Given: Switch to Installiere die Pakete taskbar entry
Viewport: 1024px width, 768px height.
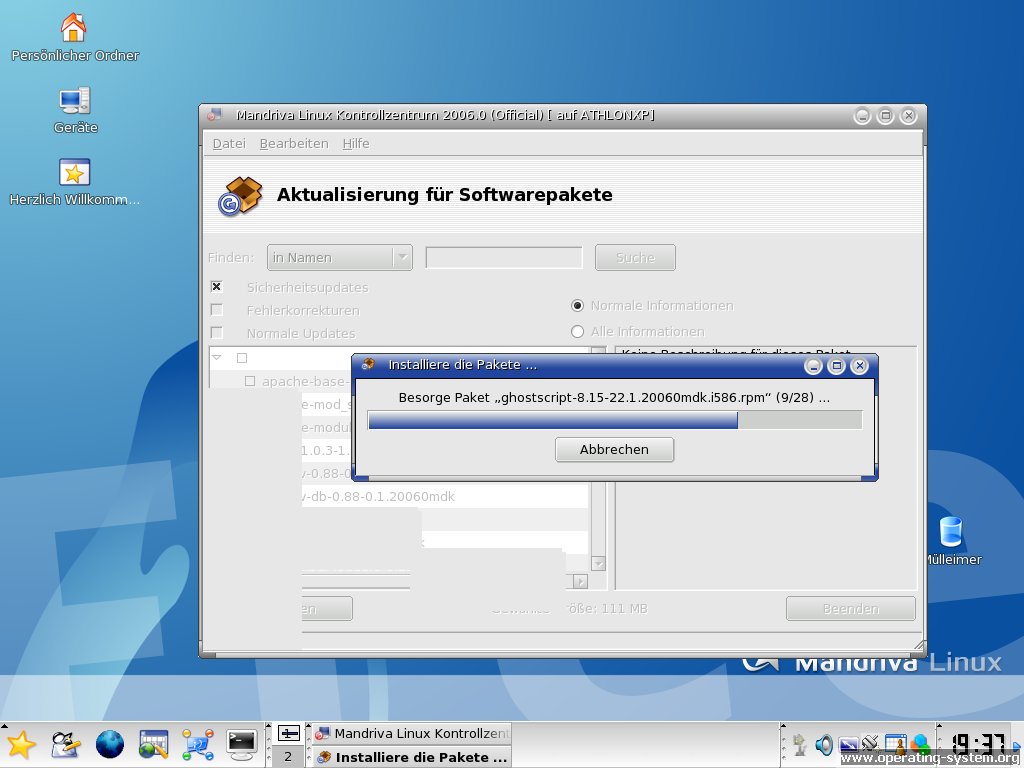Looking at the screenshot, I should point(411,757).
